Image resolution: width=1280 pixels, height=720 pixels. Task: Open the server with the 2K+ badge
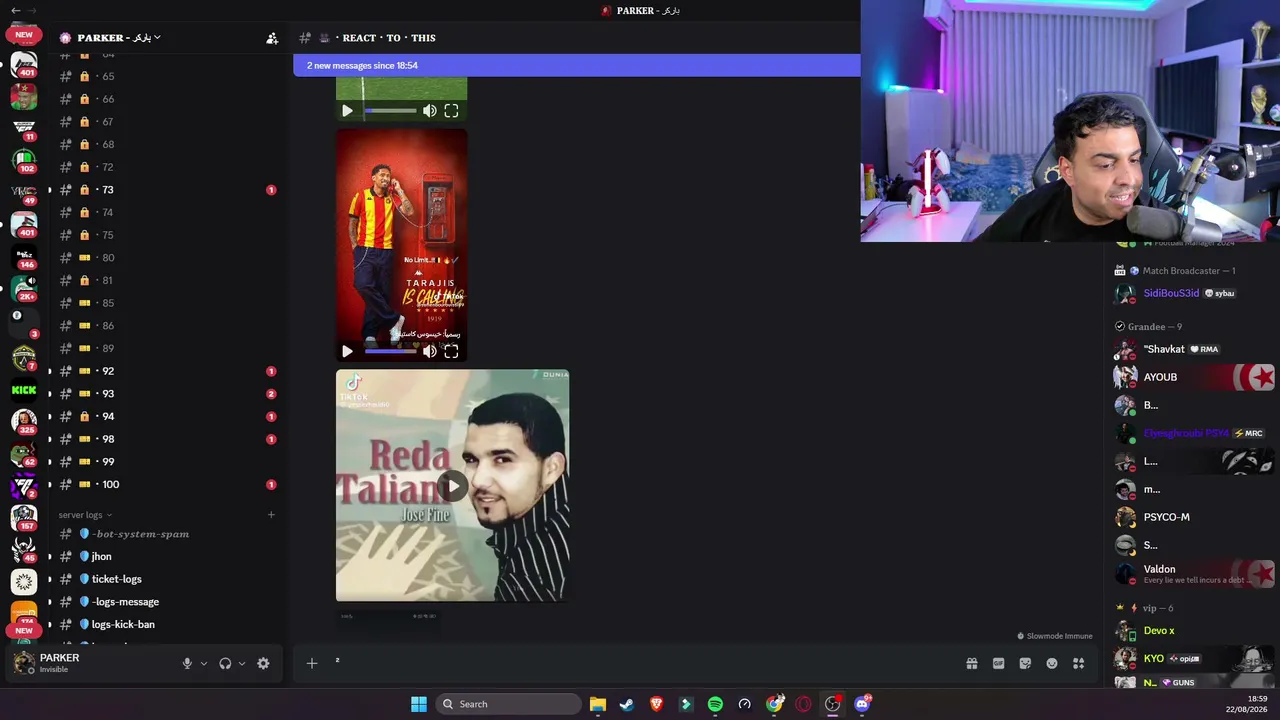24,288
